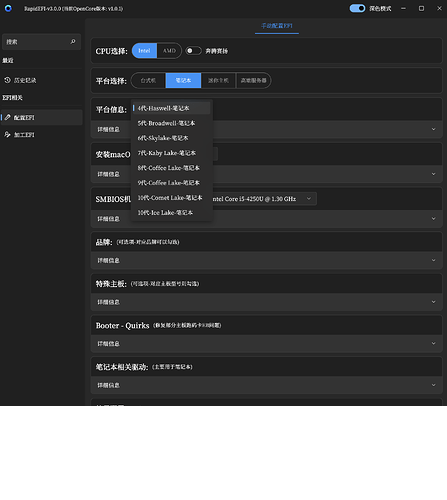Viewport: 447px width, 500px height.
Task: Toggle the 深色模式 dark mode switch
Action: pos(357,8)
